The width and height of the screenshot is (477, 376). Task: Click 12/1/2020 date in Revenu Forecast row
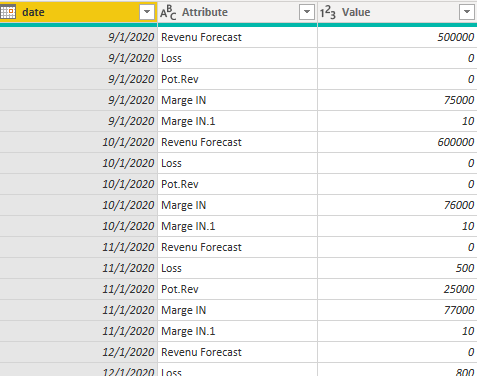128,352
